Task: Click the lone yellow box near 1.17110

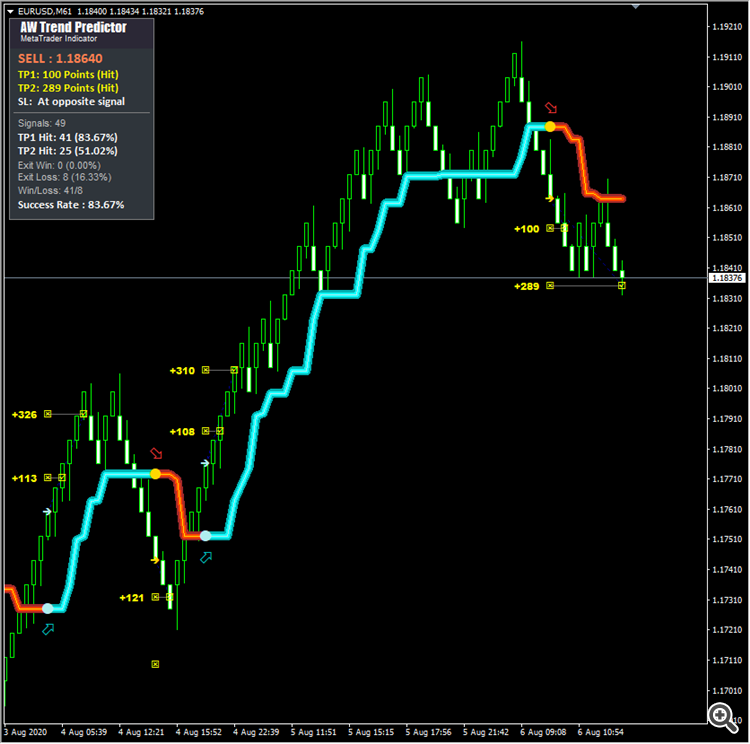Action: [155, 664]
